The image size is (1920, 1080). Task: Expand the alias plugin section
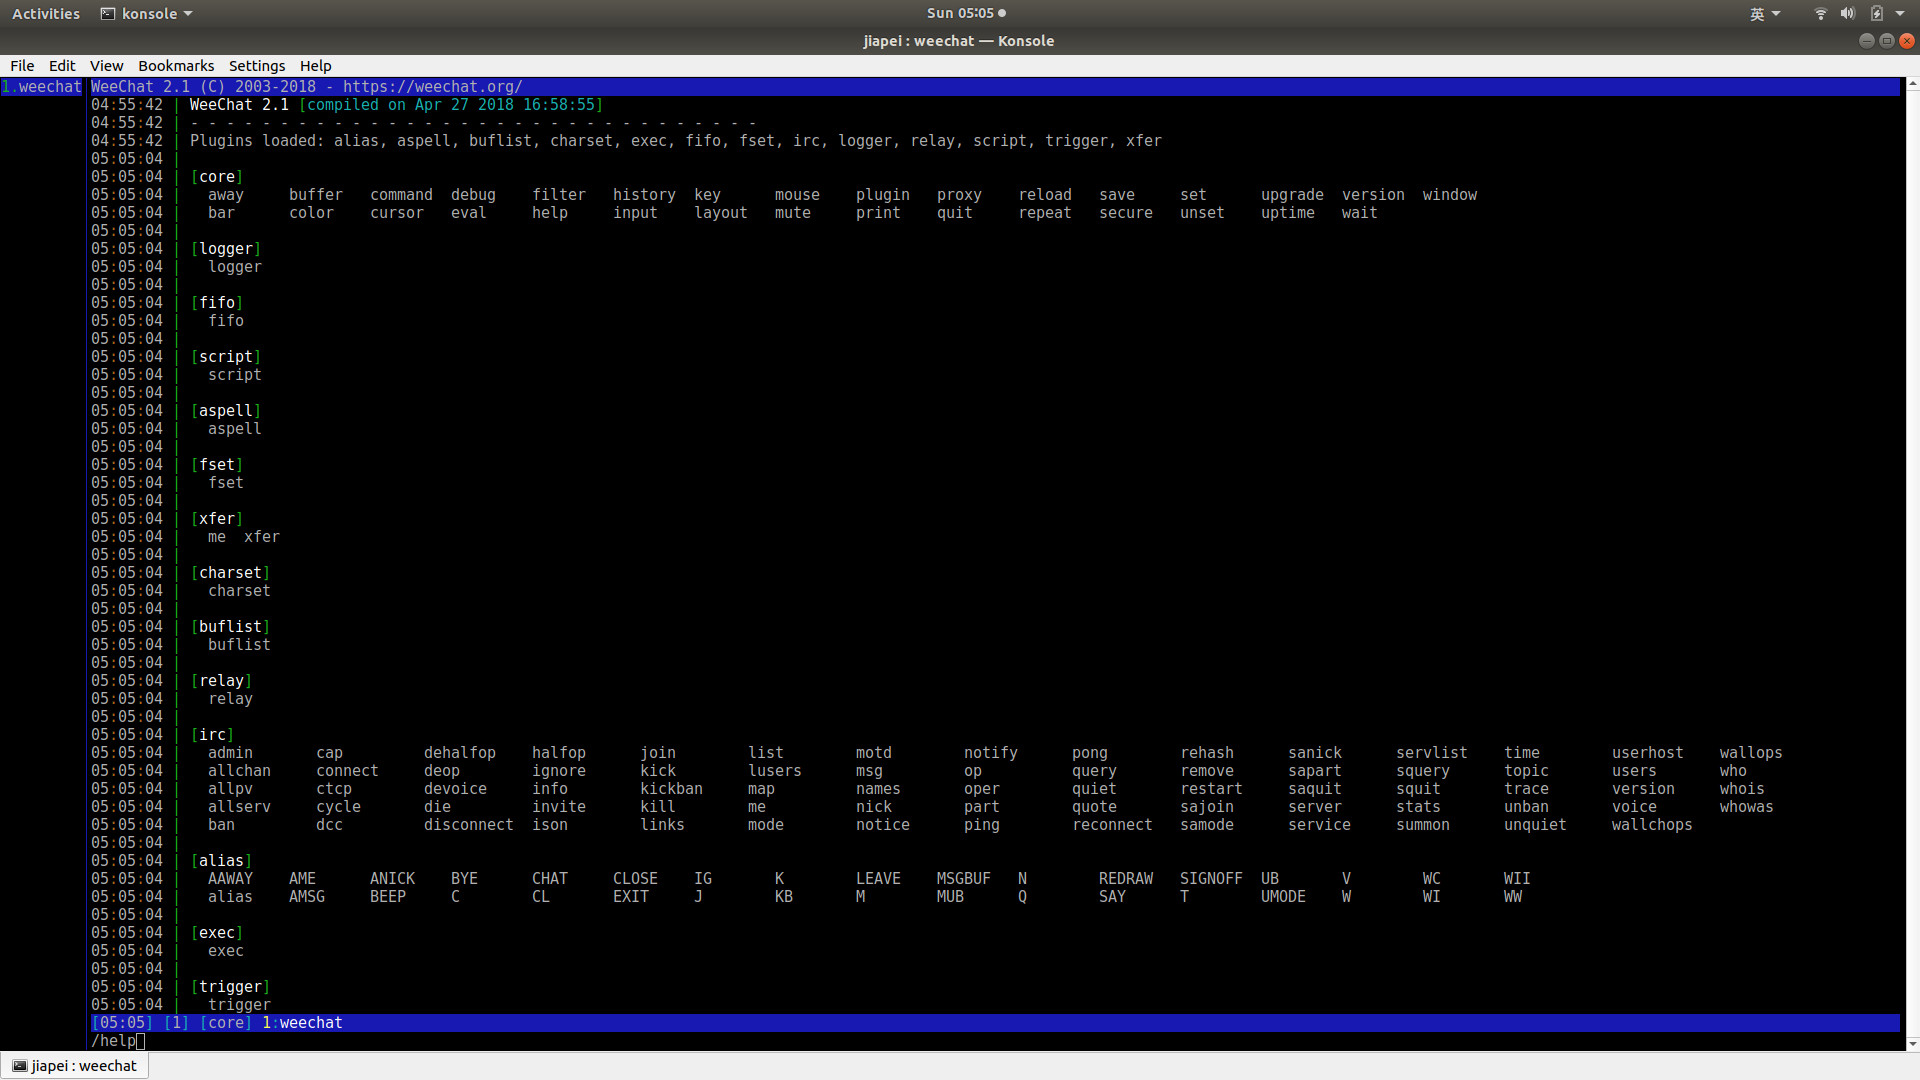[x=220, y=860]
